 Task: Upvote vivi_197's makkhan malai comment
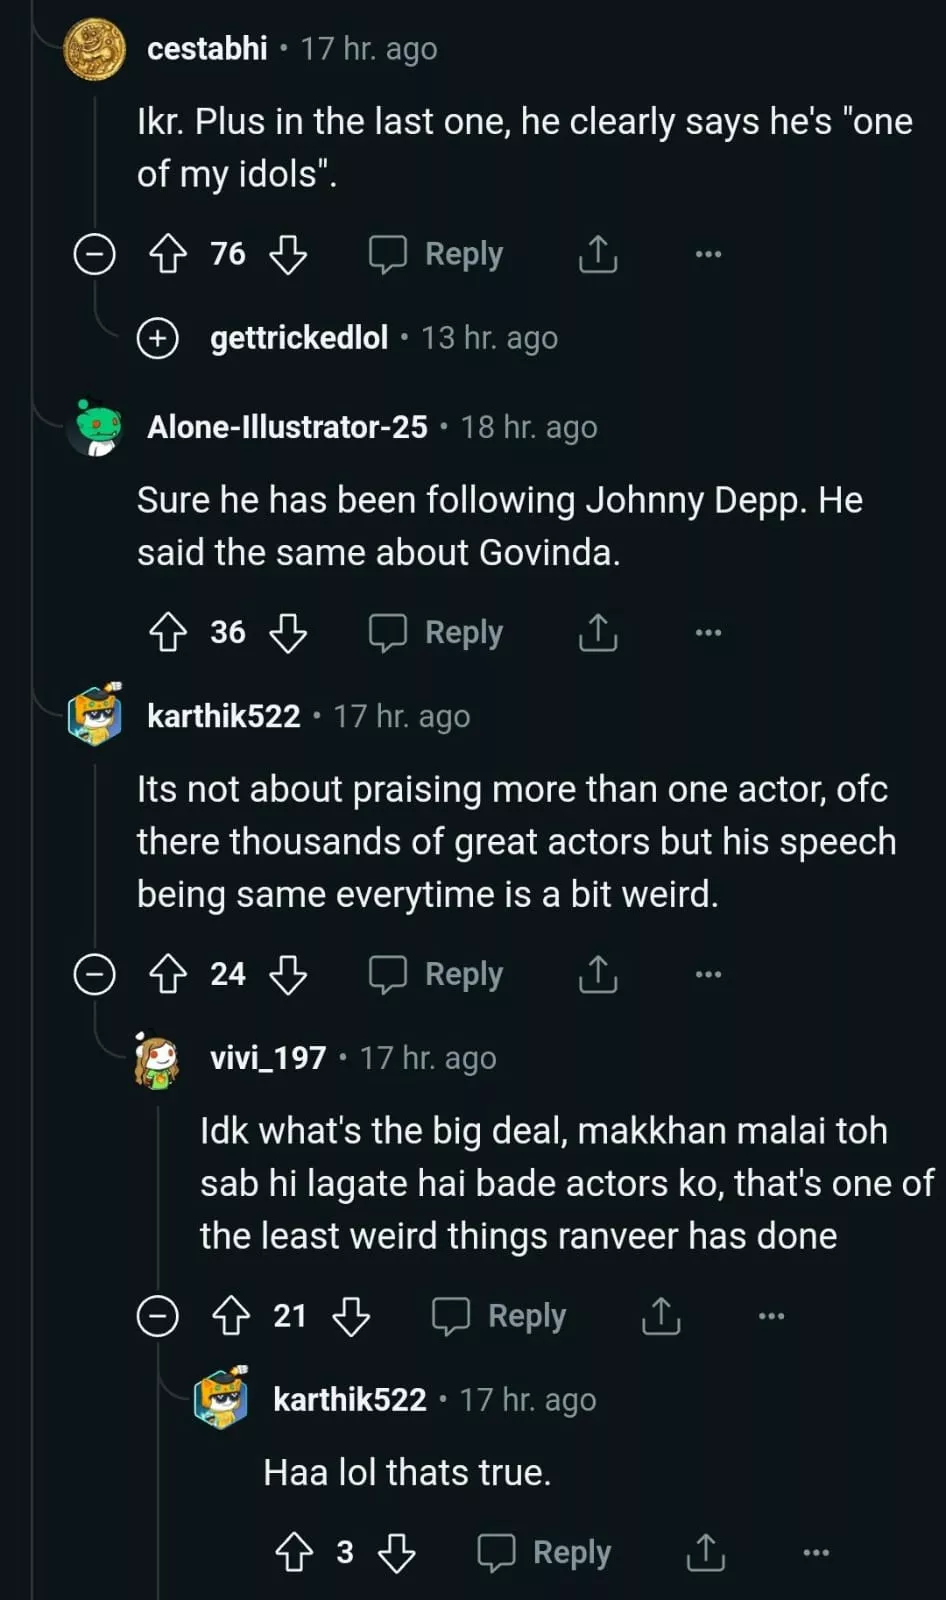coord(231,1316)
